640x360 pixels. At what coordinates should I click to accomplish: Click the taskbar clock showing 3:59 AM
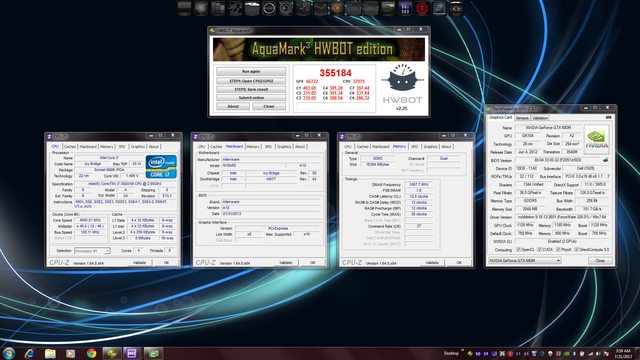pyautogui.click(x=622, y=353)
